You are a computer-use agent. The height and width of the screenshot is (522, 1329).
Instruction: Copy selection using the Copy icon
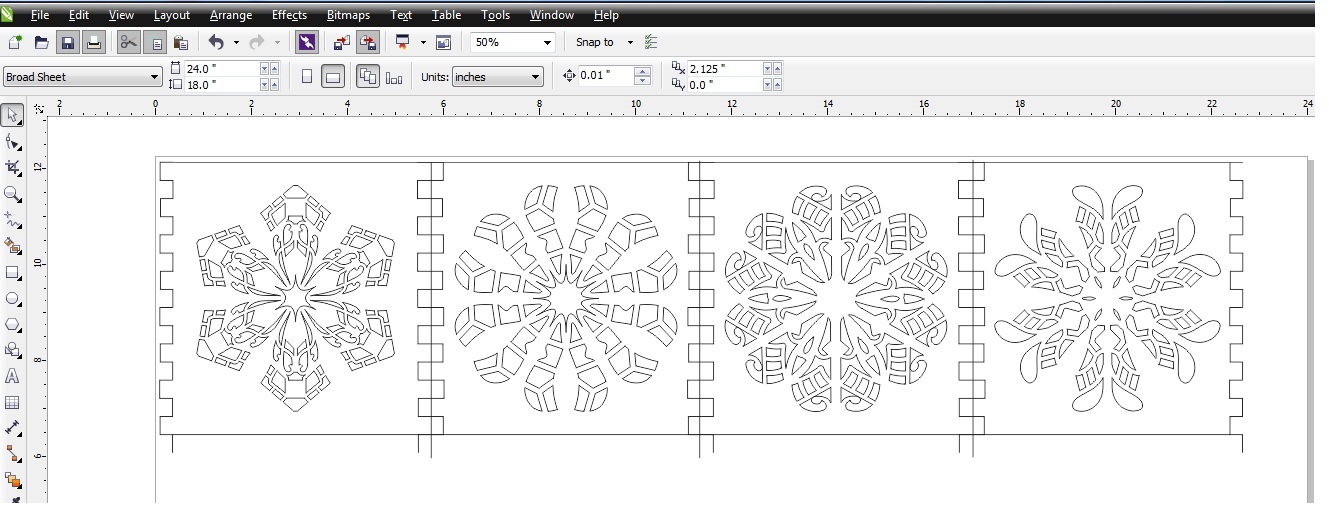click(155, 42)
